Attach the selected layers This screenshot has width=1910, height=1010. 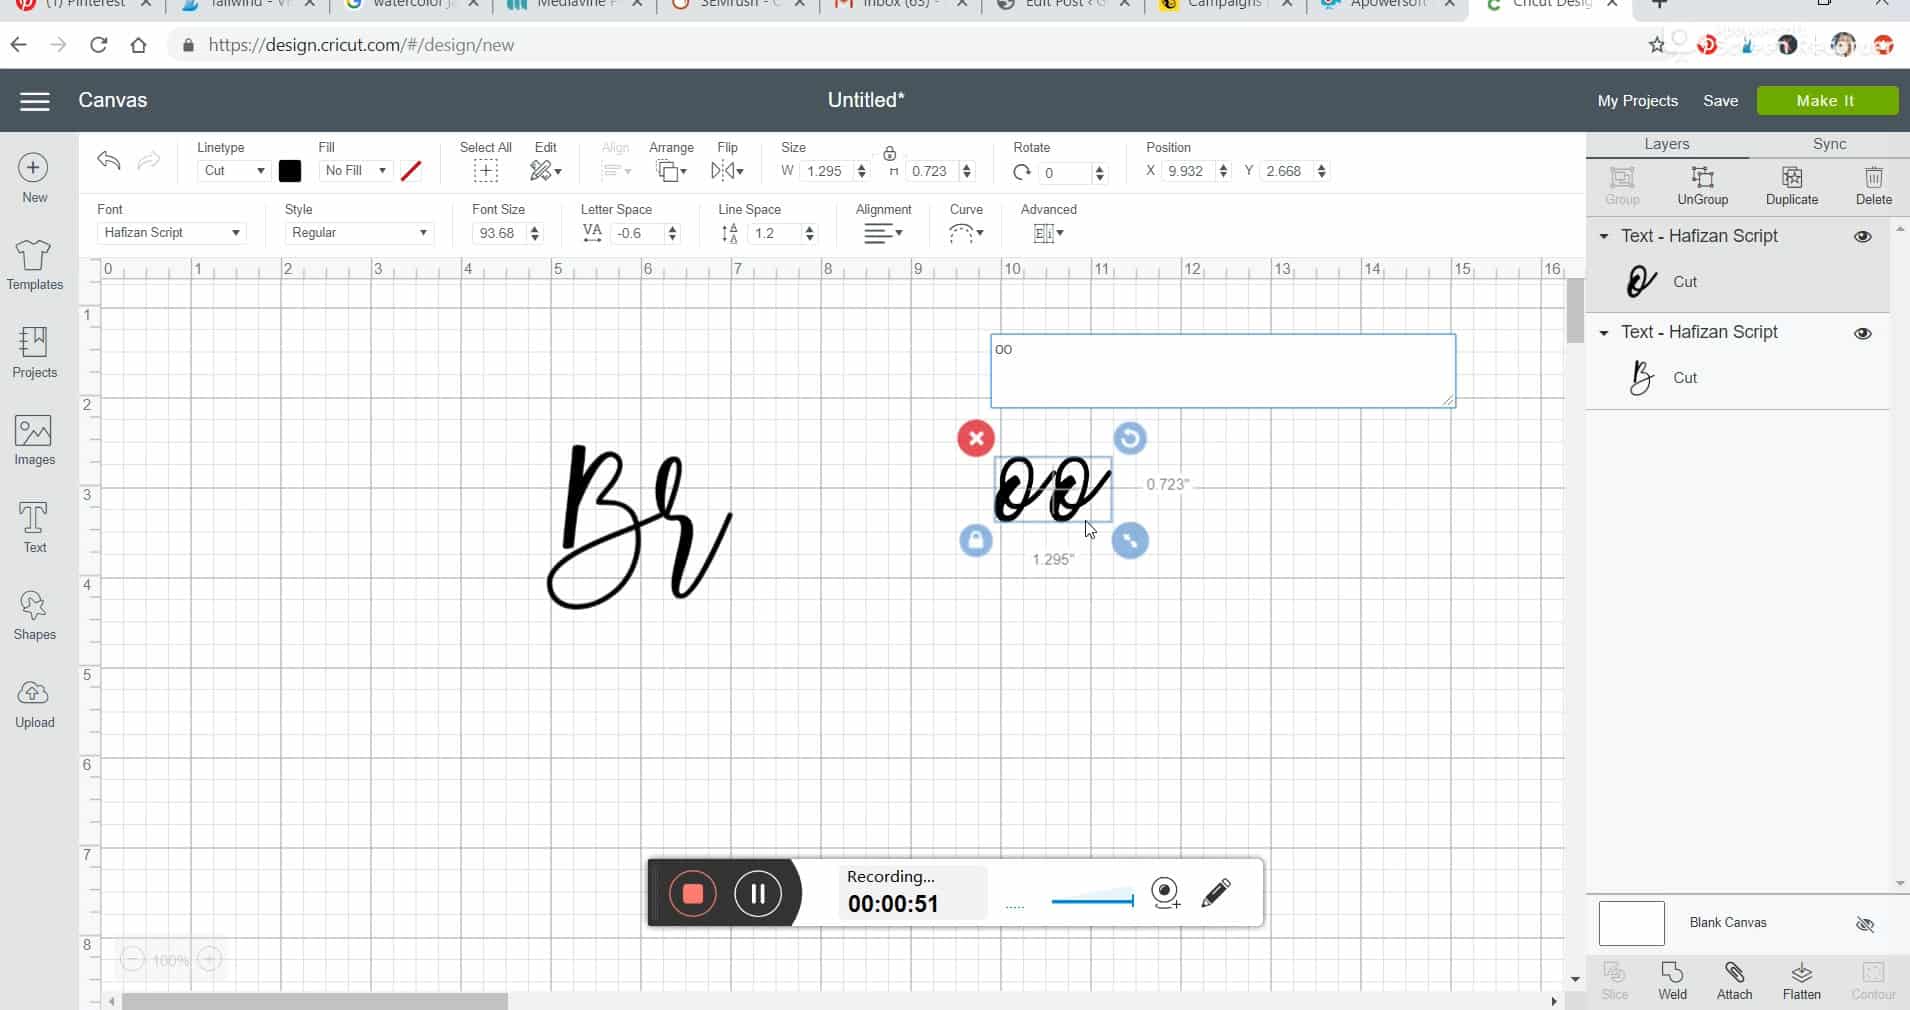point(1734,981)
